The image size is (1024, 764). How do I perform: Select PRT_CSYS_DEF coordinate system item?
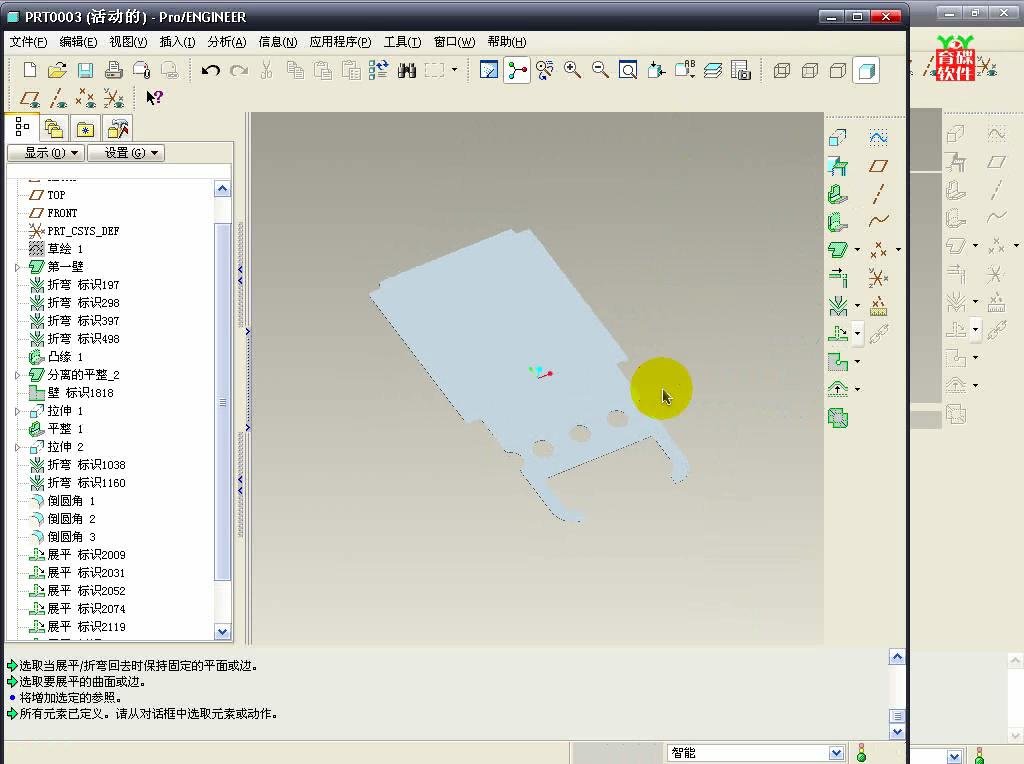tap(74, 231)
